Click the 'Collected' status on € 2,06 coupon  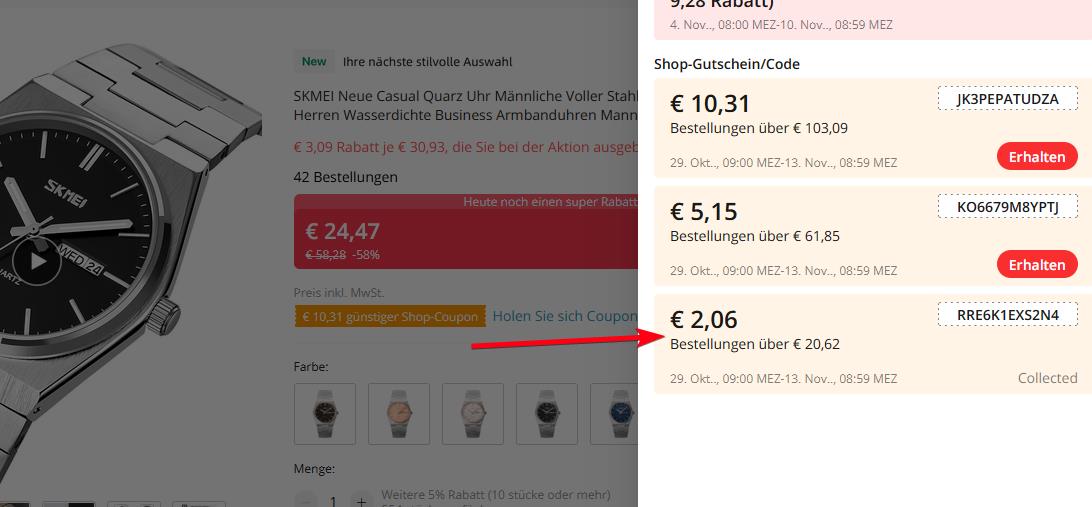(1047, 378)
